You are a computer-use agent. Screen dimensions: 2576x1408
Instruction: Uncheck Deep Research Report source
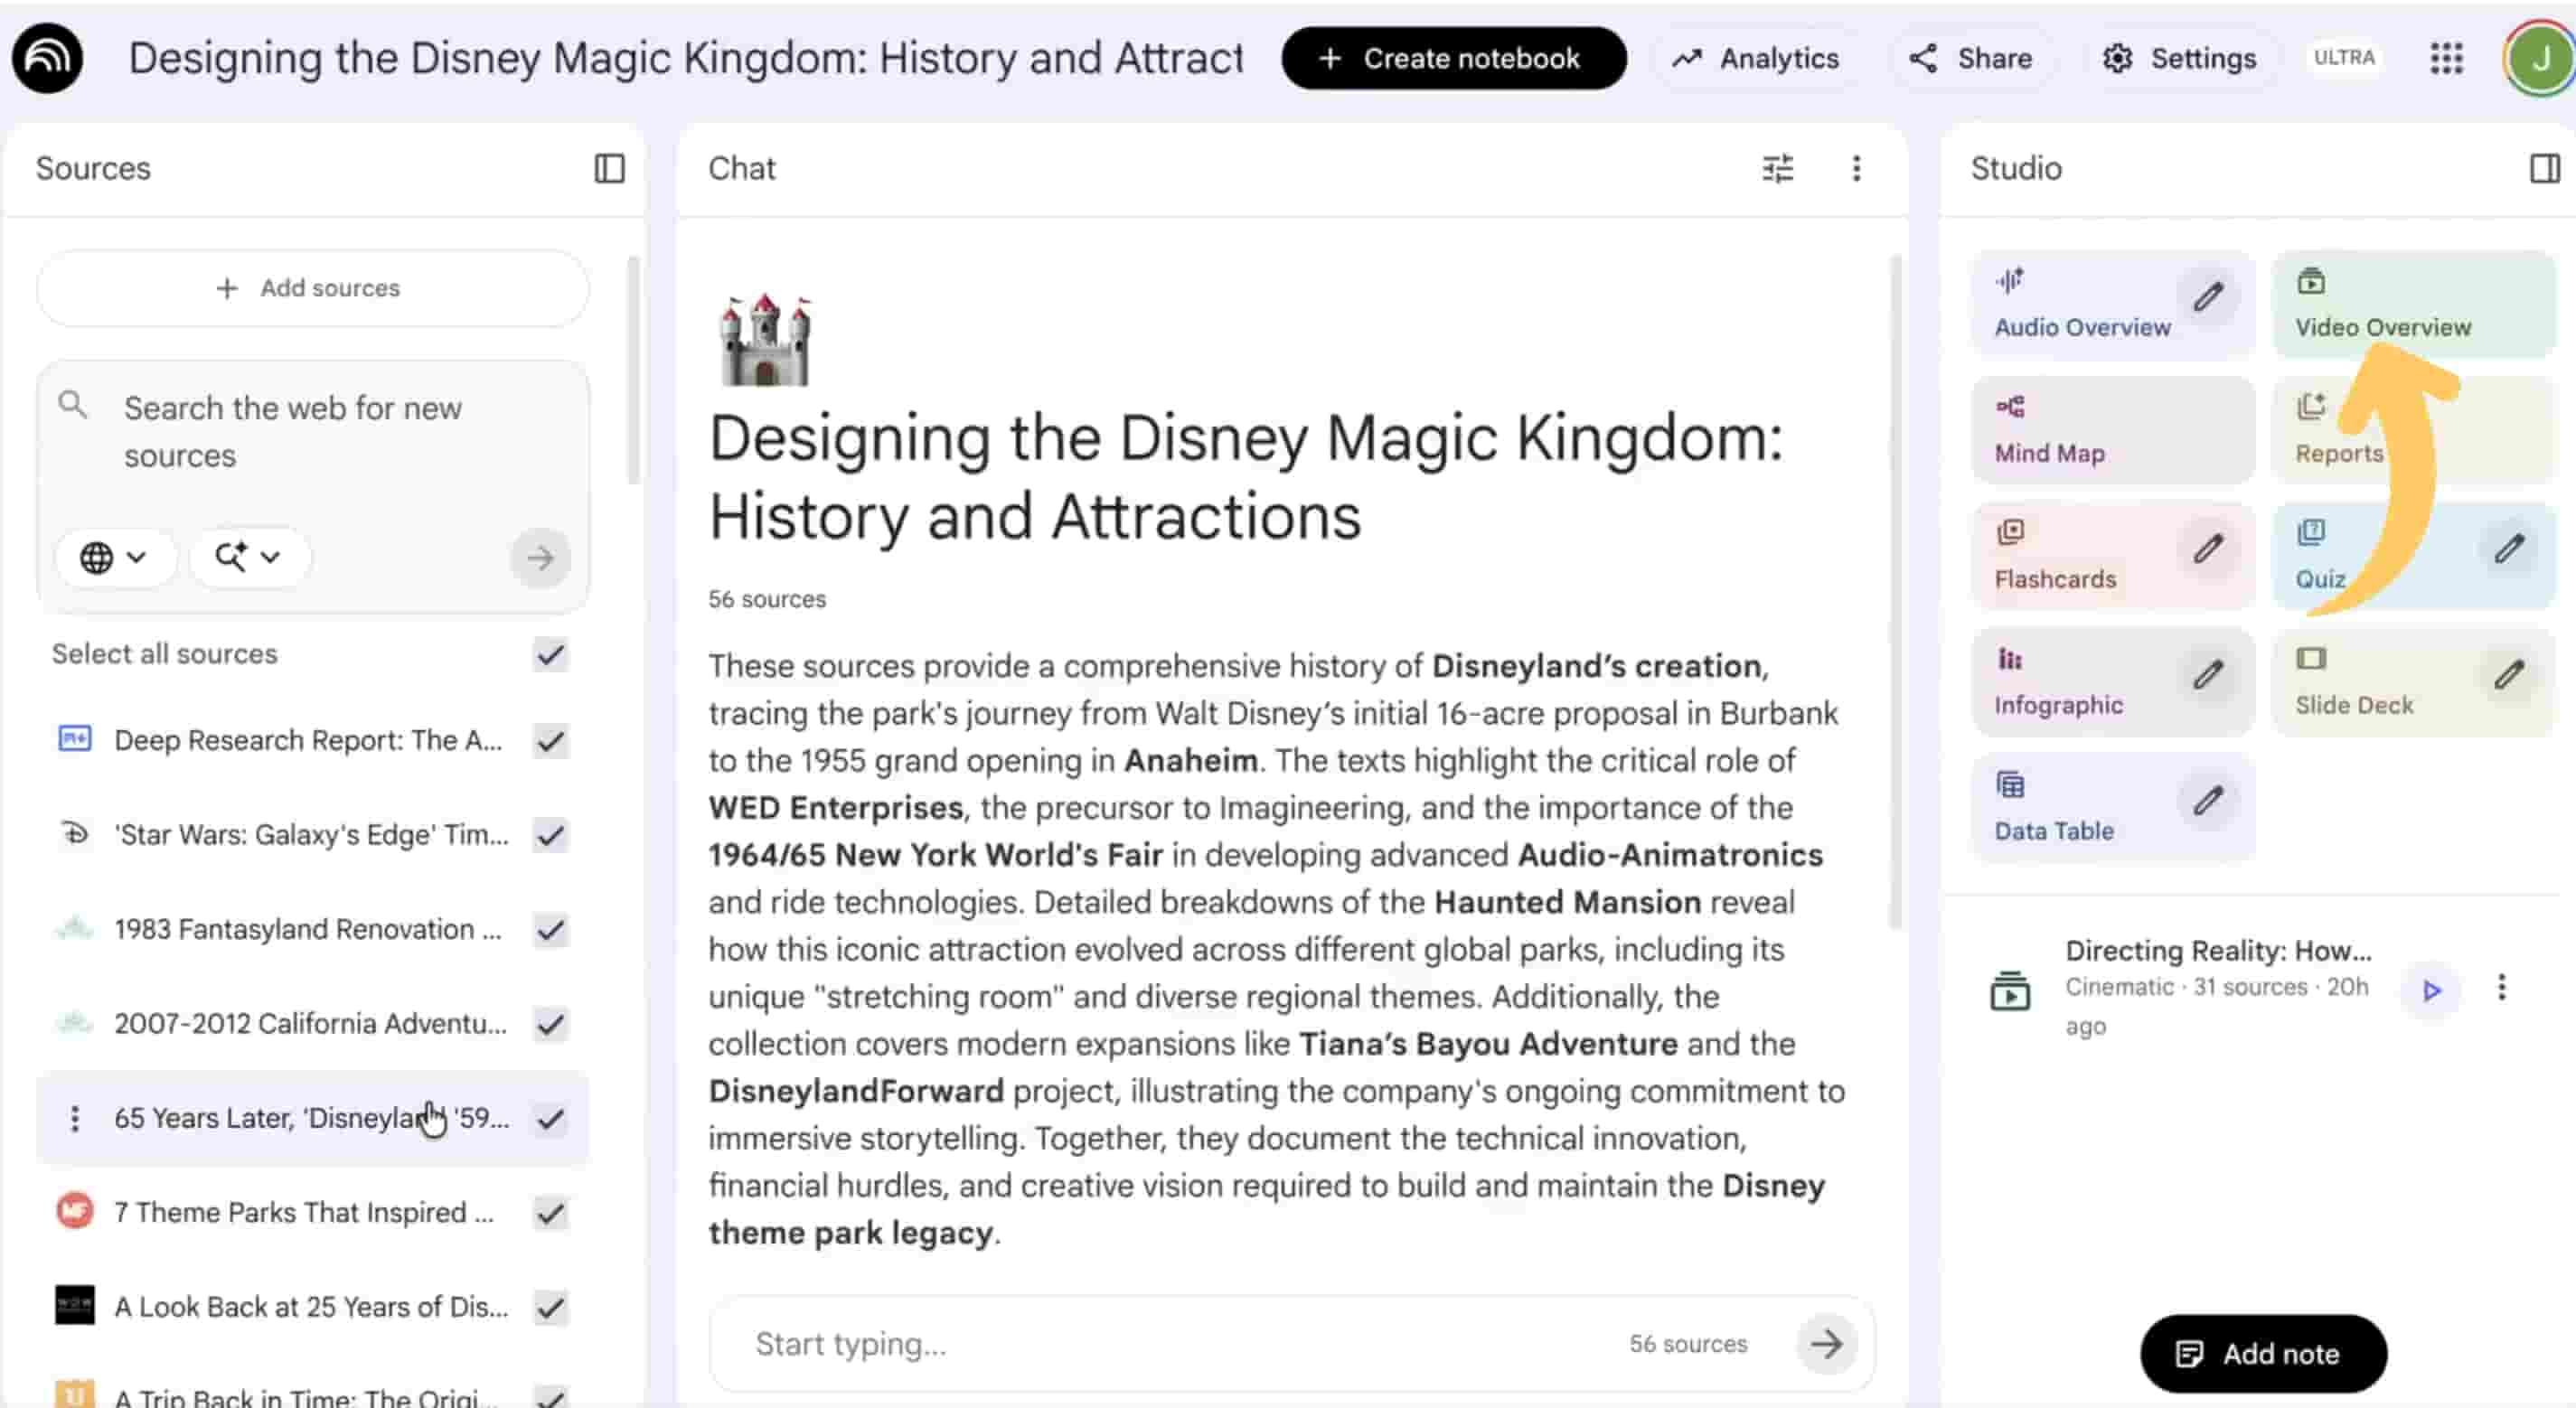point(550,741)
